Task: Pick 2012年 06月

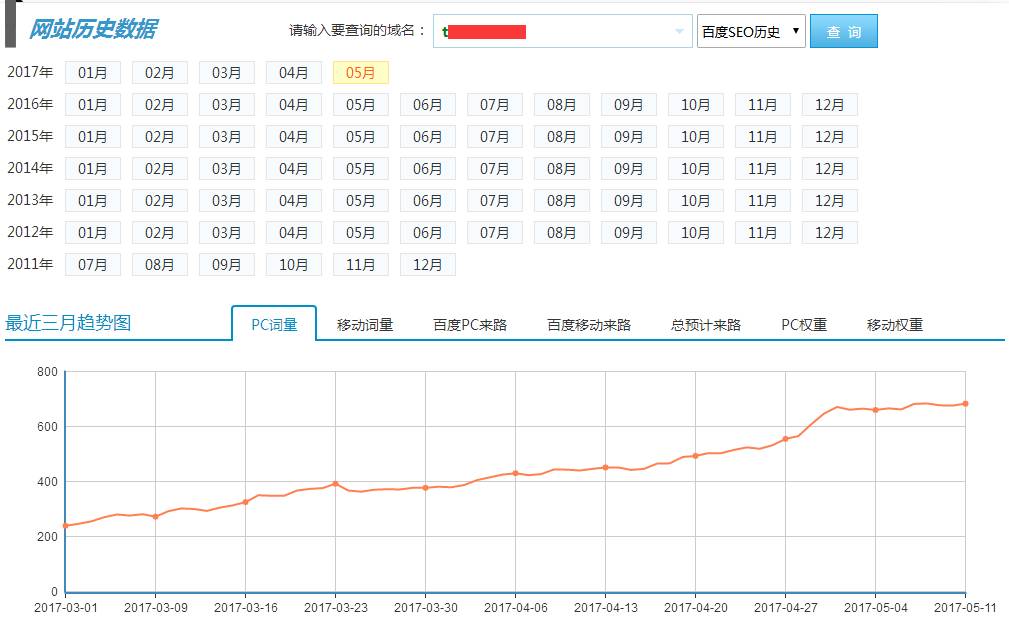Action: coord(427,233)
